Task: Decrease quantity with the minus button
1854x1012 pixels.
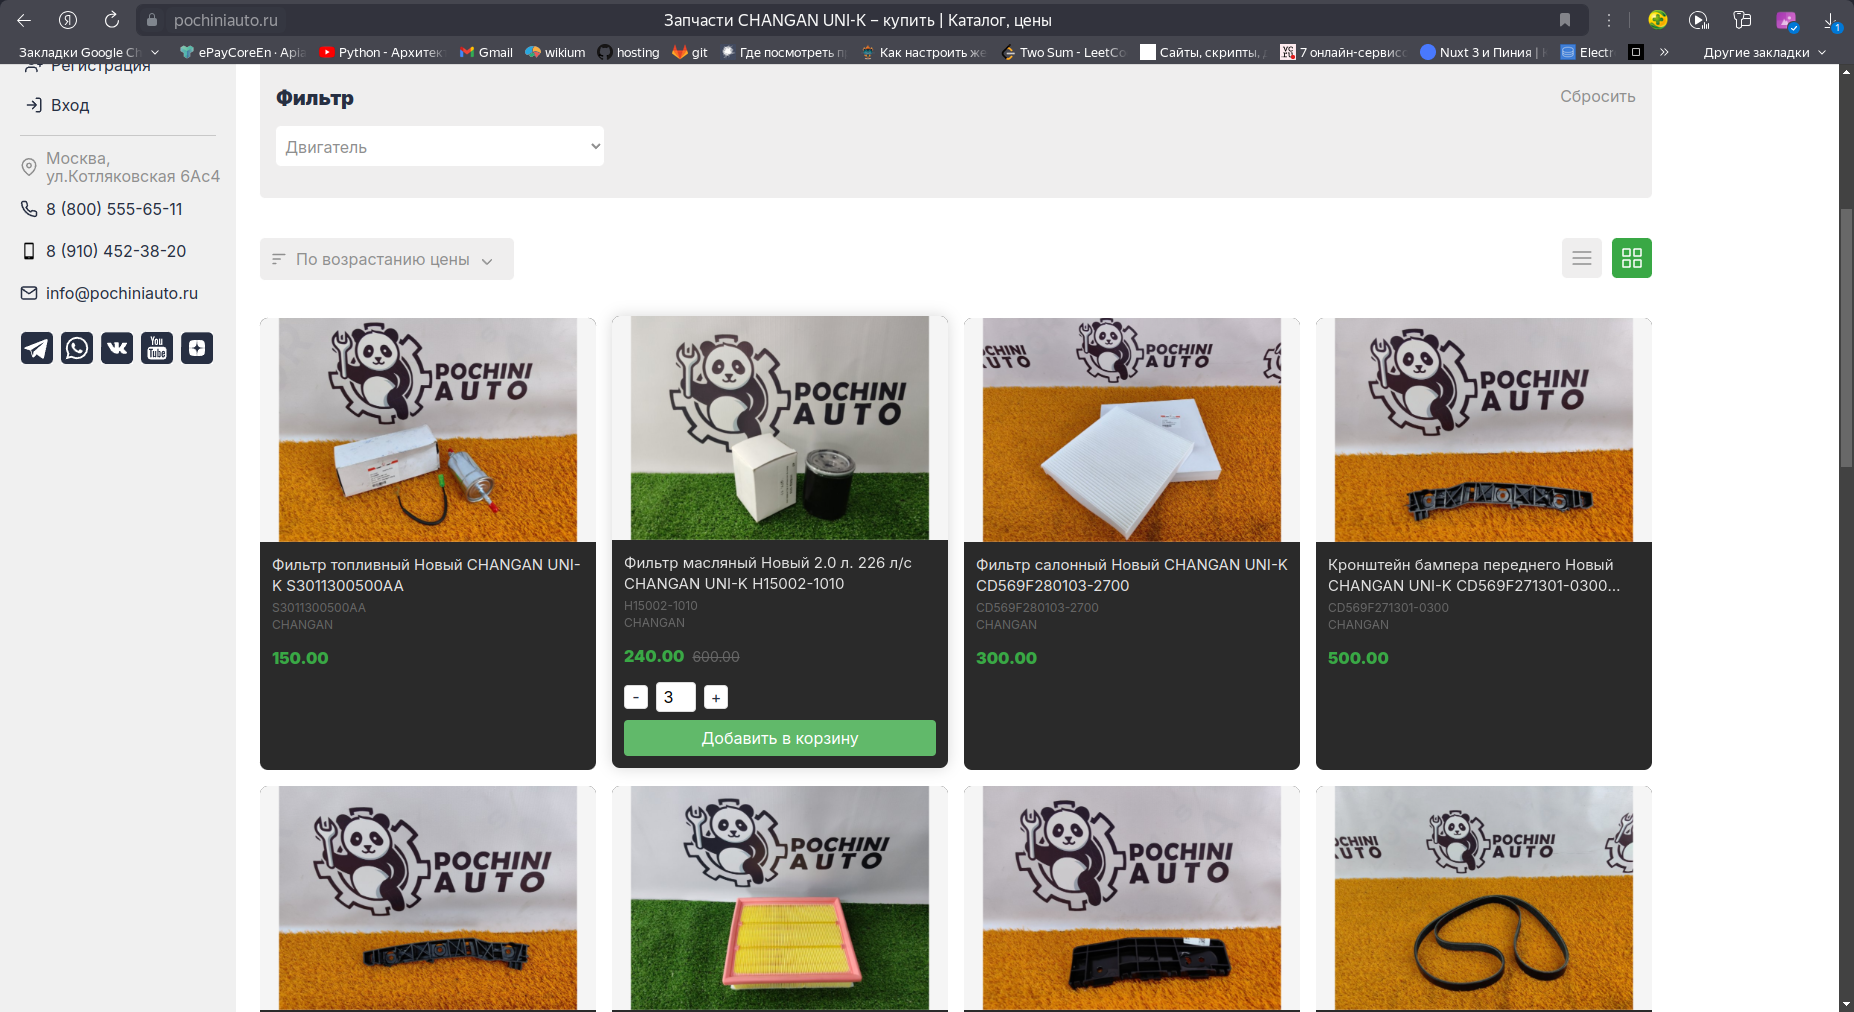Action: [636, 697]
